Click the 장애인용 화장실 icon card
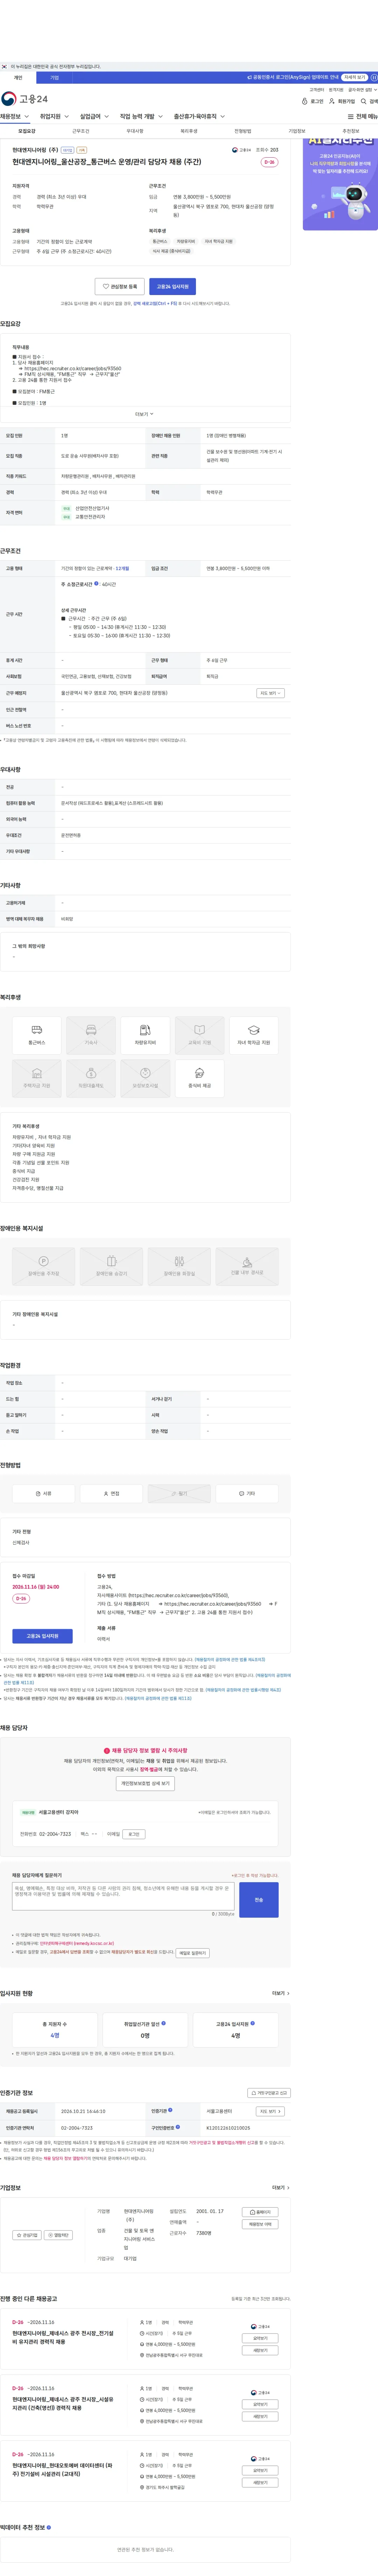378x2576 pixels. click(x=179, y=1267)
